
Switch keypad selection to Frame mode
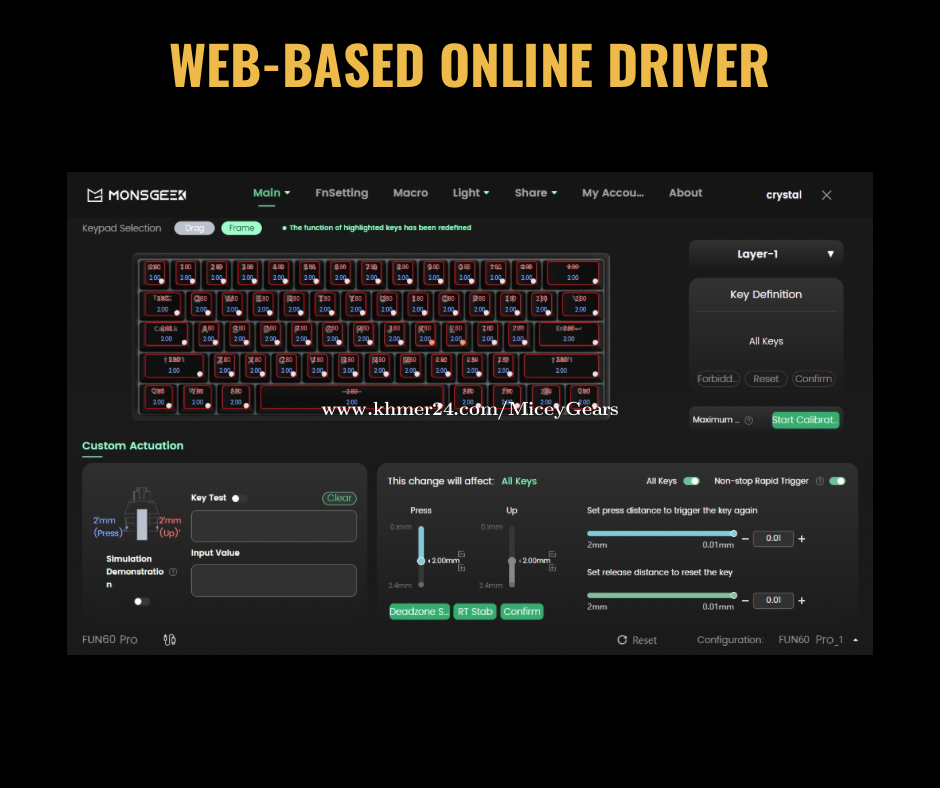(242, 228)
